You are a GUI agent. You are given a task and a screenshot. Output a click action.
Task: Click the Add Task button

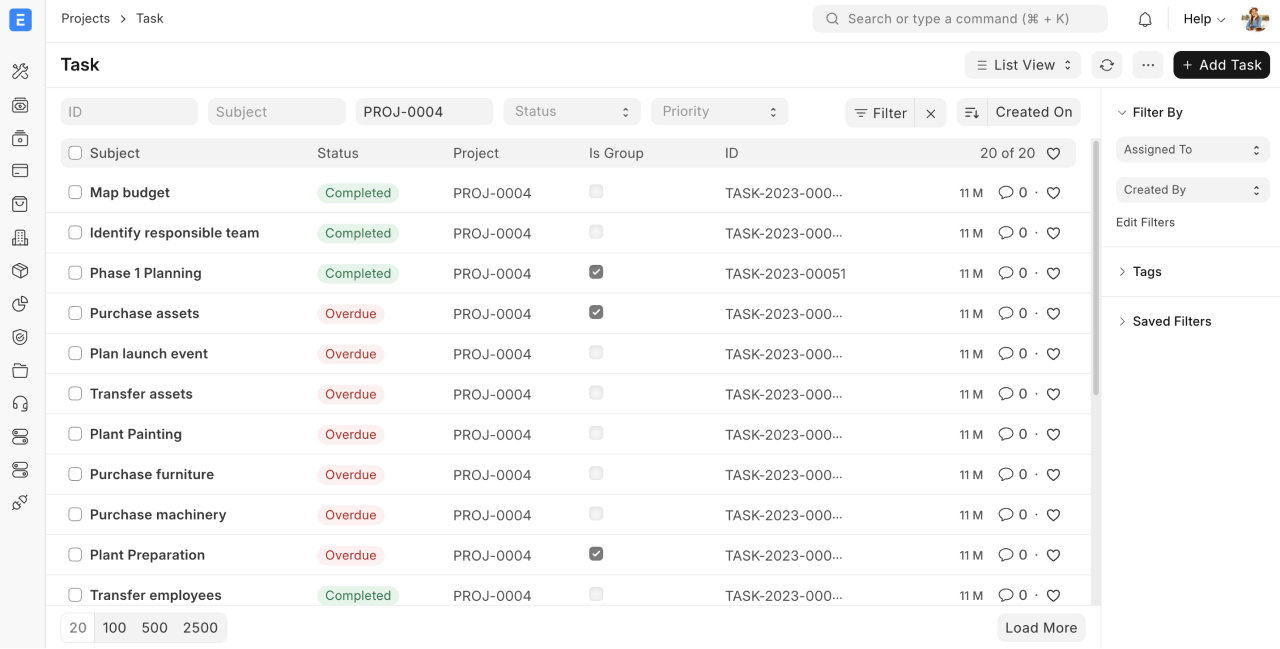tap(1221, 65)
